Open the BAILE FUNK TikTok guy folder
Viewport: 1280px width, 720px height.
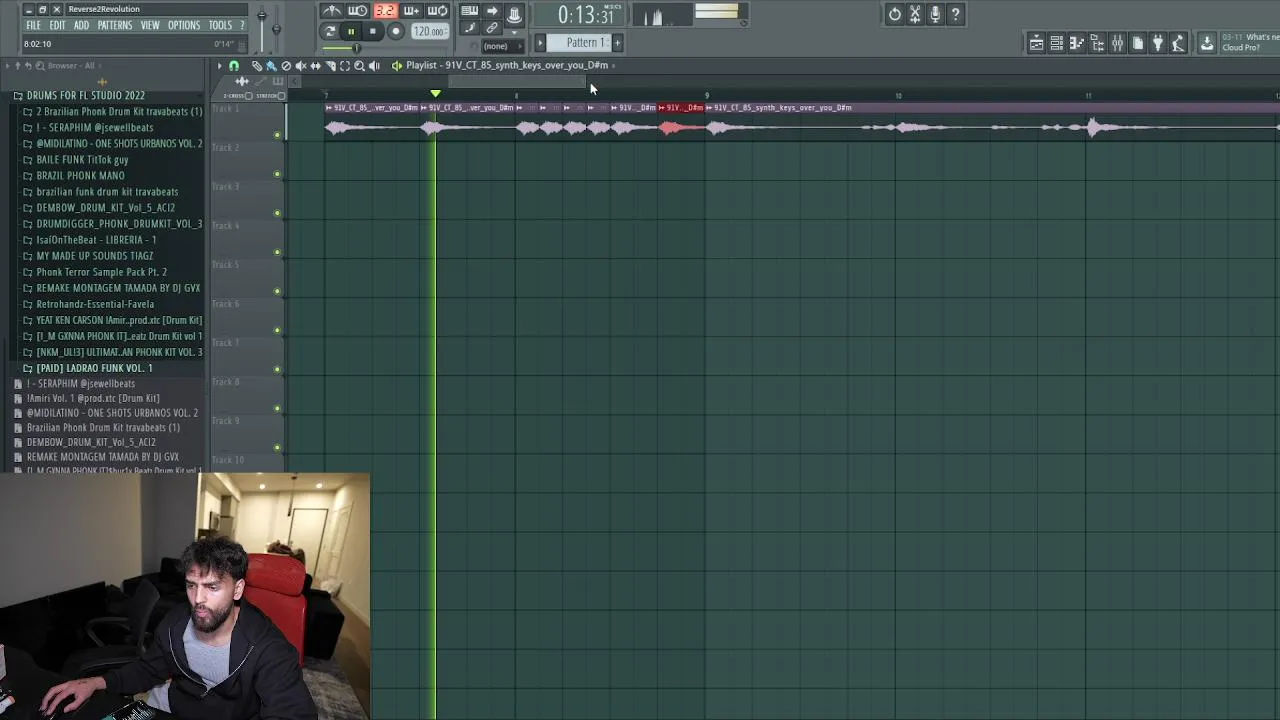pyautogui.click(x=82, y=160)
